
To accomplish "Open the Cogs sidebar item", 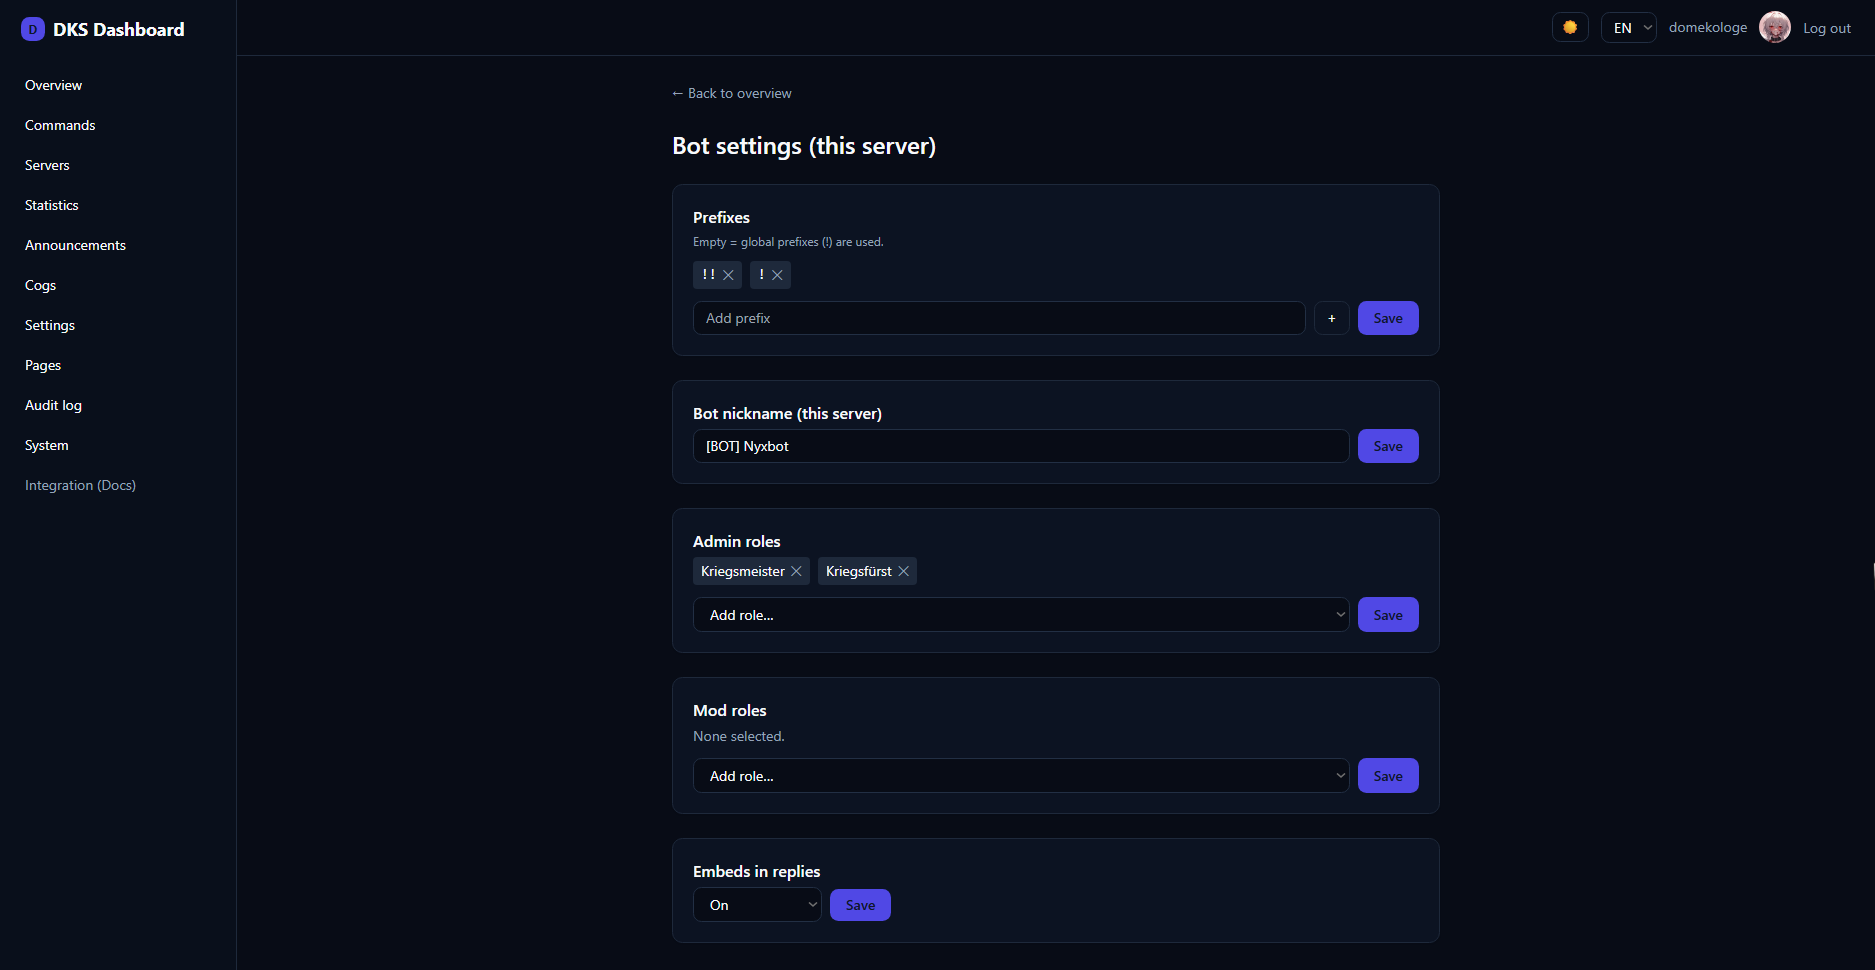I will [x=40, y=285].
